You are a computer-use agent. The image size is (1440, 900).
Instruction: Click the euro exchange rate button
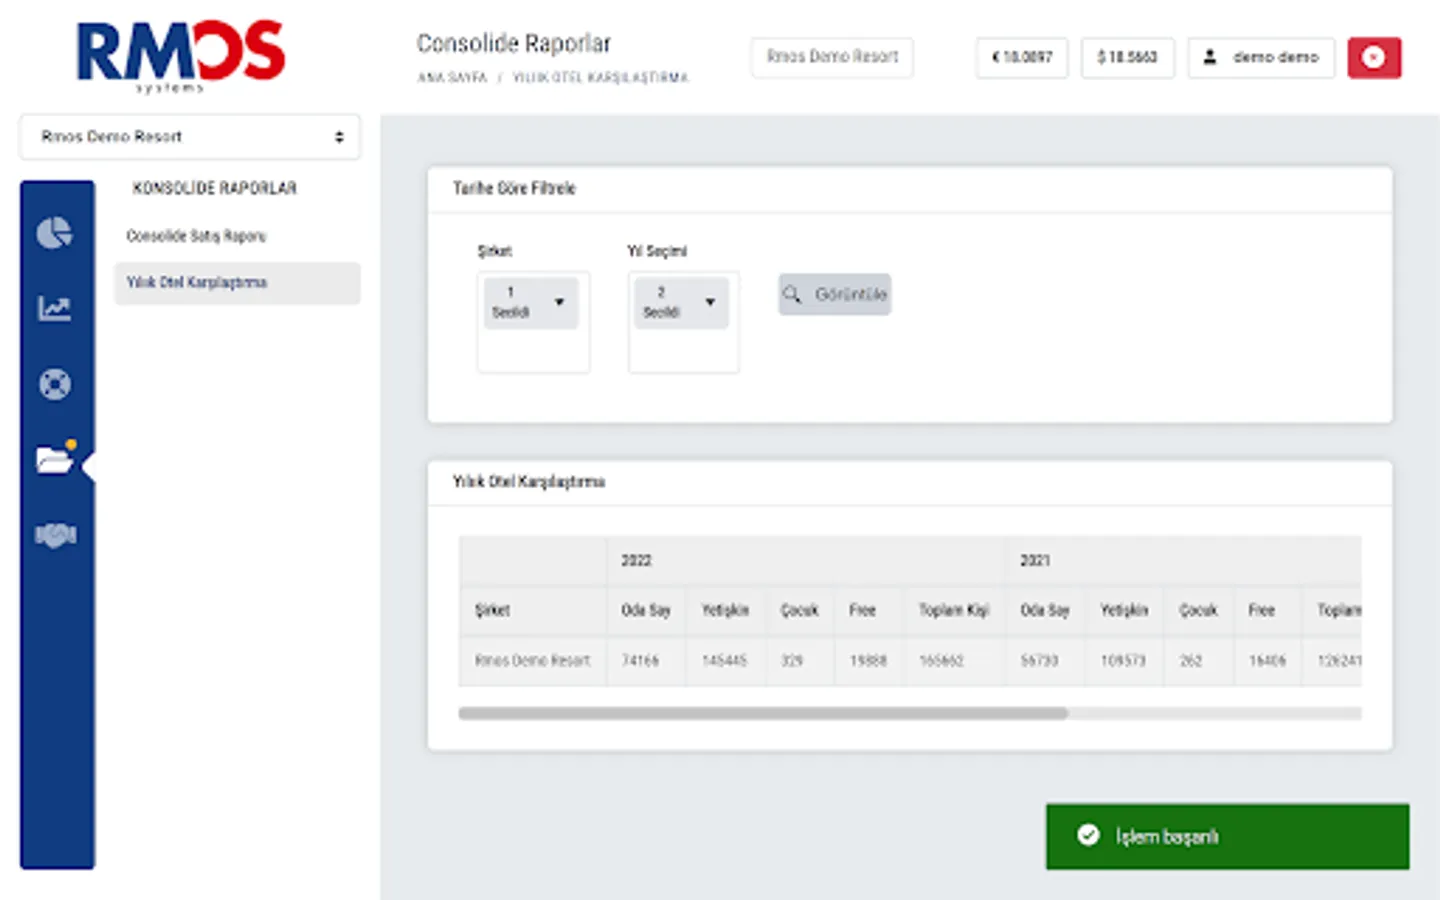(1022, 57)
